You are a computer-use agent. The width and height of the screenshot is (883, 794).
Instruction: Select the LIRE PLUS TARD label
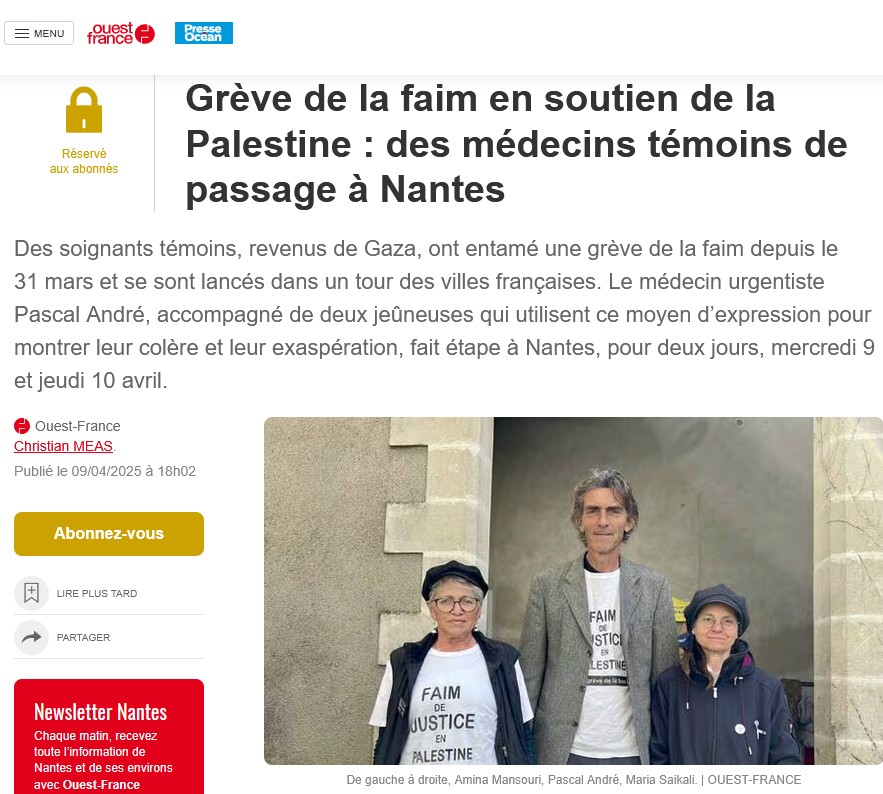pos(97,594)
